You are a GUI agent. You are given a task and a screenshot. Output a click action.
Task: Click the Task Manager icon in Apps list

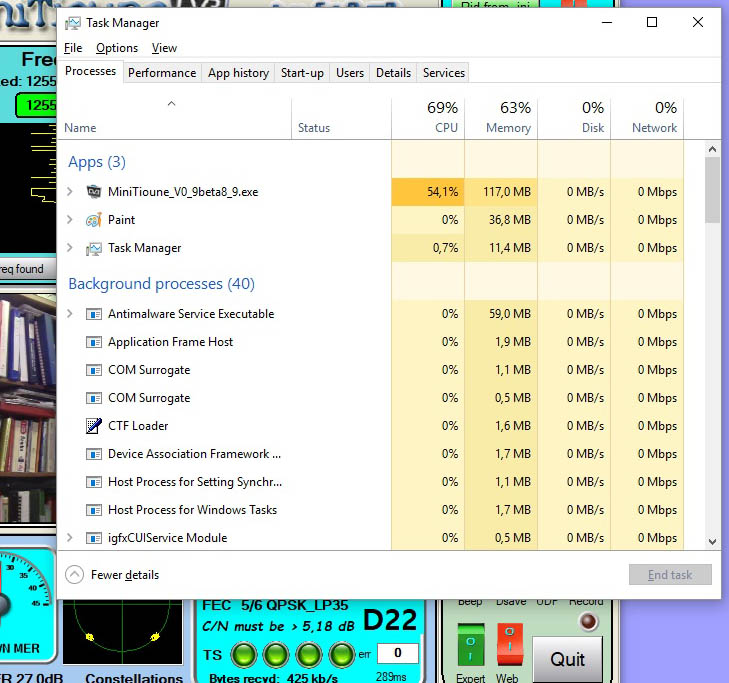(x=94, y=248)
